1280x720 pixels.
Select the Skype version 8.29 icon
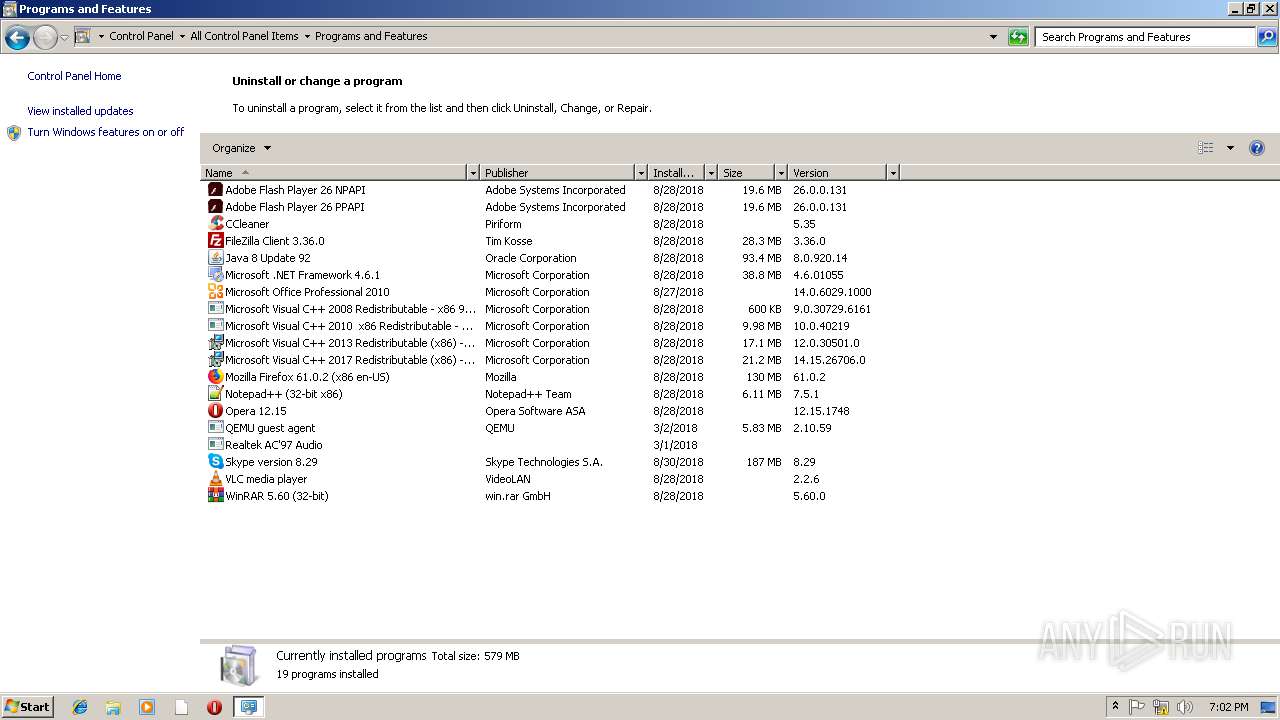pos(215,462)
